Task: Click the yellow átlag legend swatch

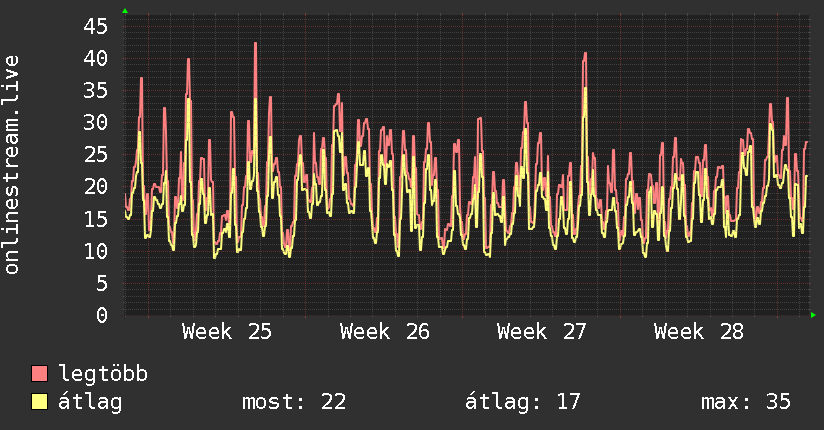Action: (39, 402)
